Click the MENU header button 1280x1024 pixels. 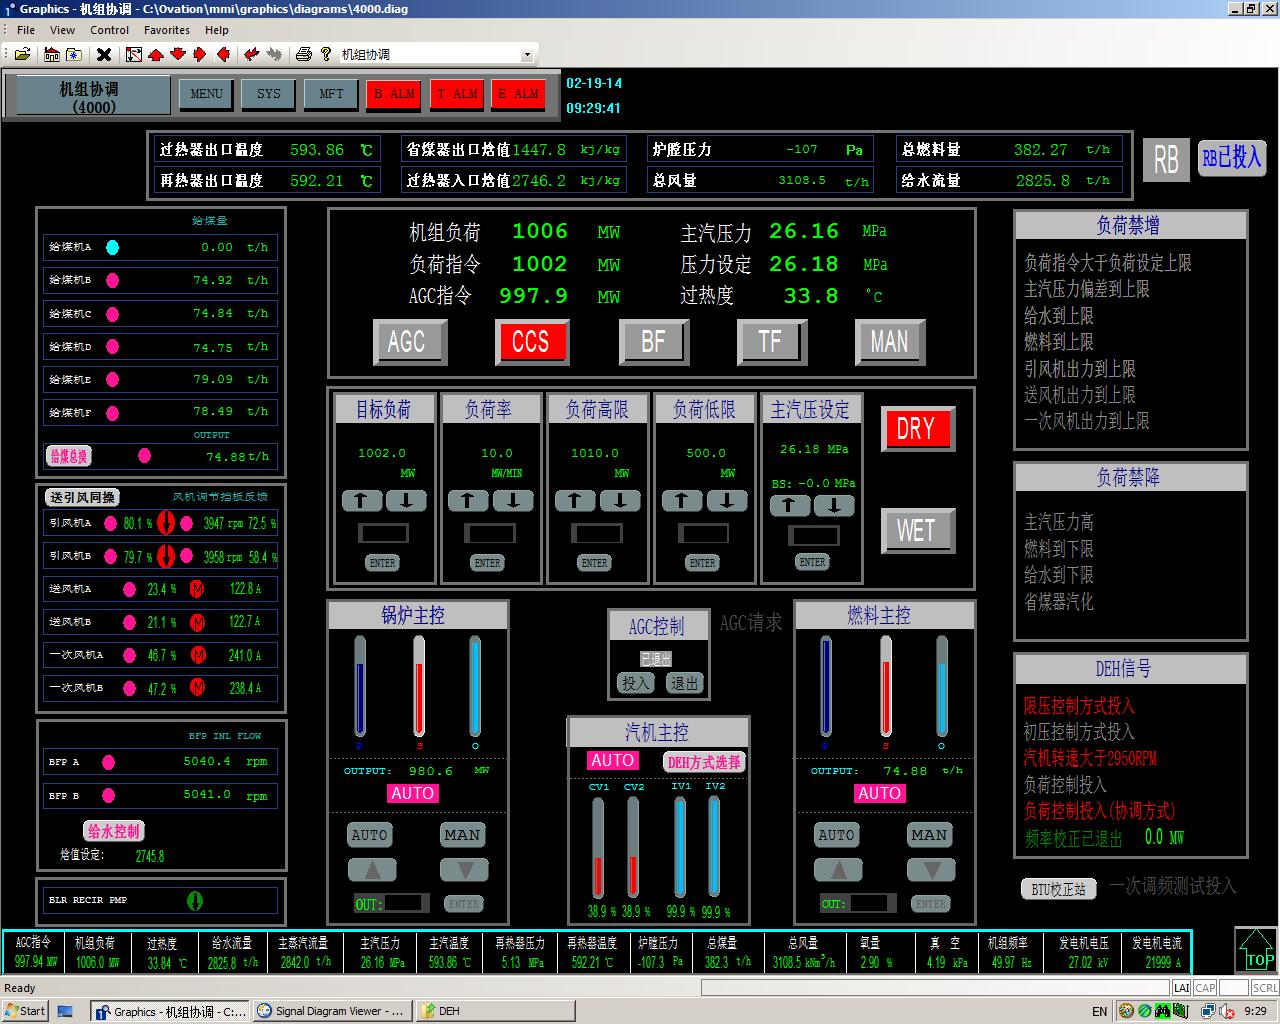click(x=206, y=94)
